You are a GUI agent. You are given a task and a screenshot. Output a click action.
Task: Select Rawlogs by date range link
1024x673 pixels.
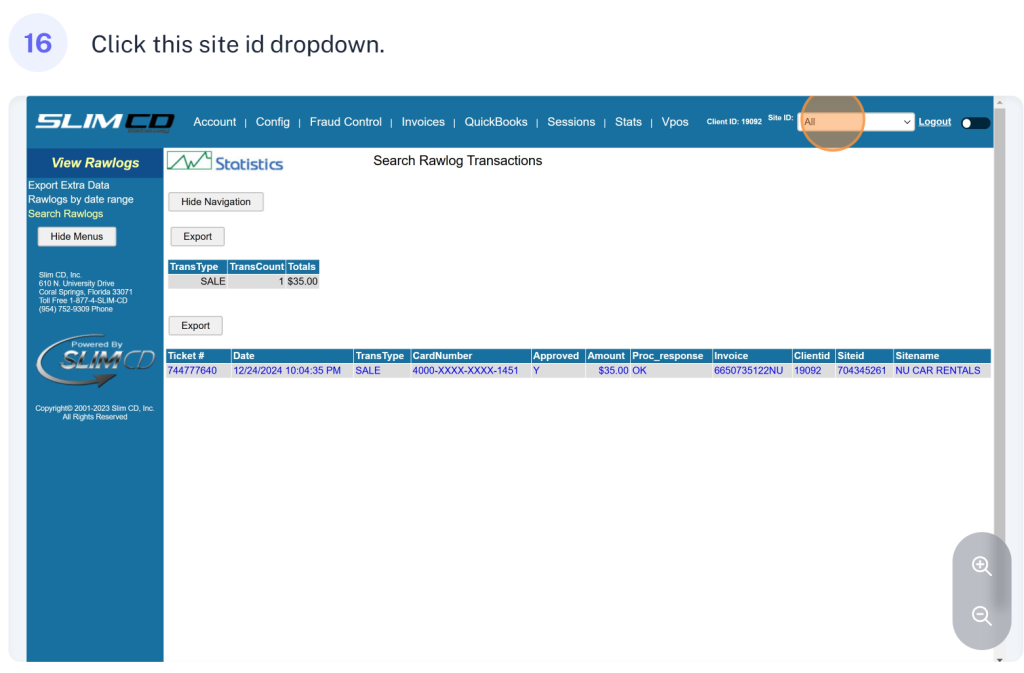[80, 199]
